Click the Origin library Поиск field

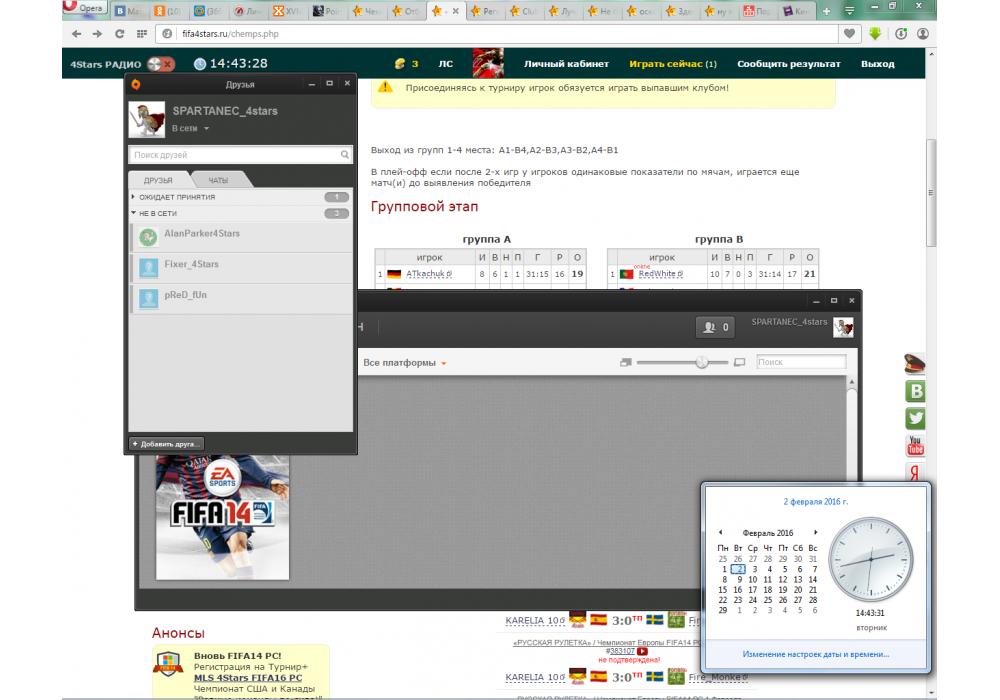tap(801, 362)
